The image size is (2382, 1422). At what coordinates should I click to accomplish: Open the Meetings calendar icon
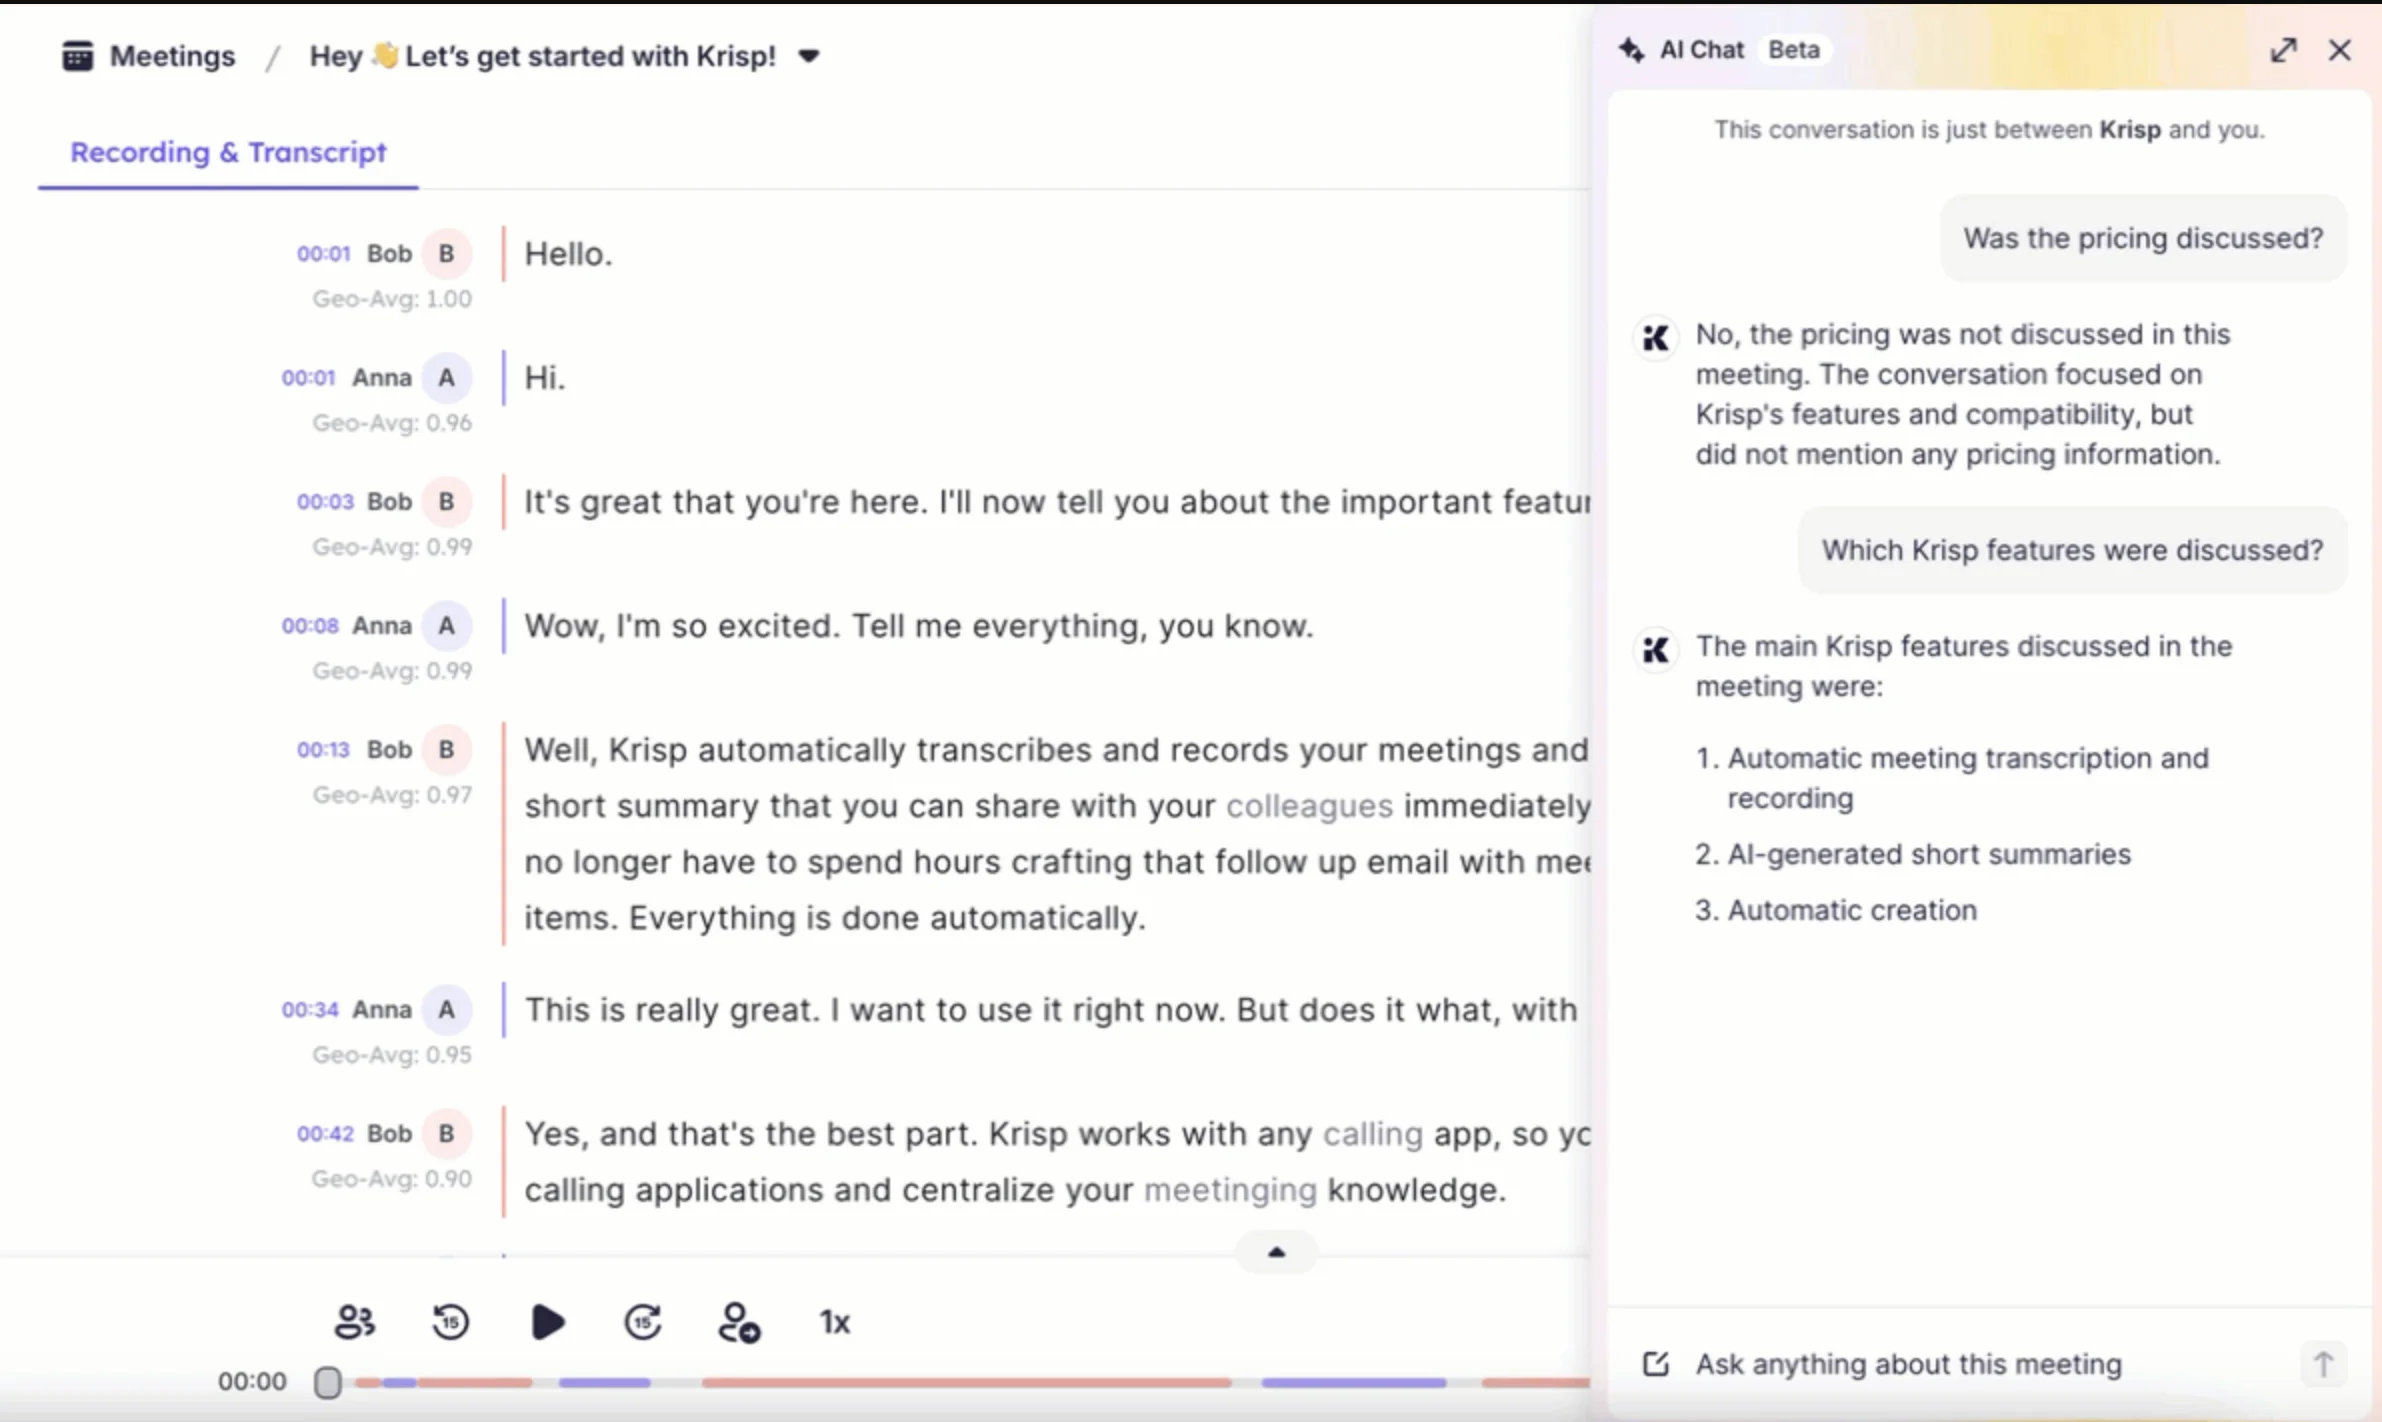[77, 56]
